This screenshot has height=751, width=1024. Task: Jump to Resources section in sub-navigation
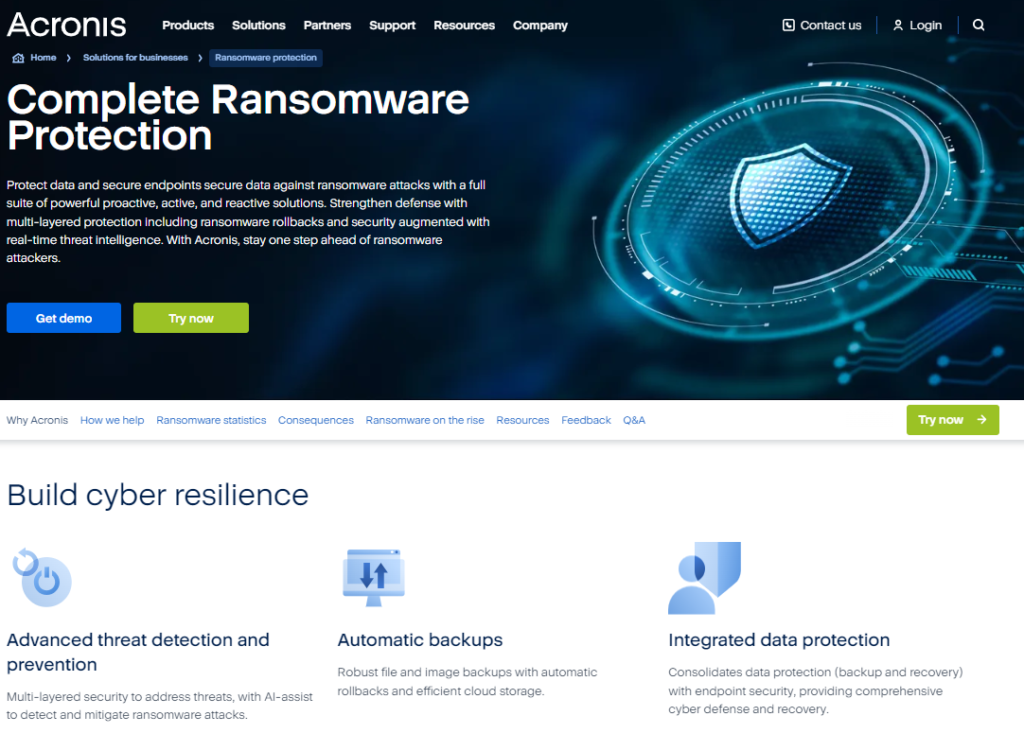(x=522, y=420)
